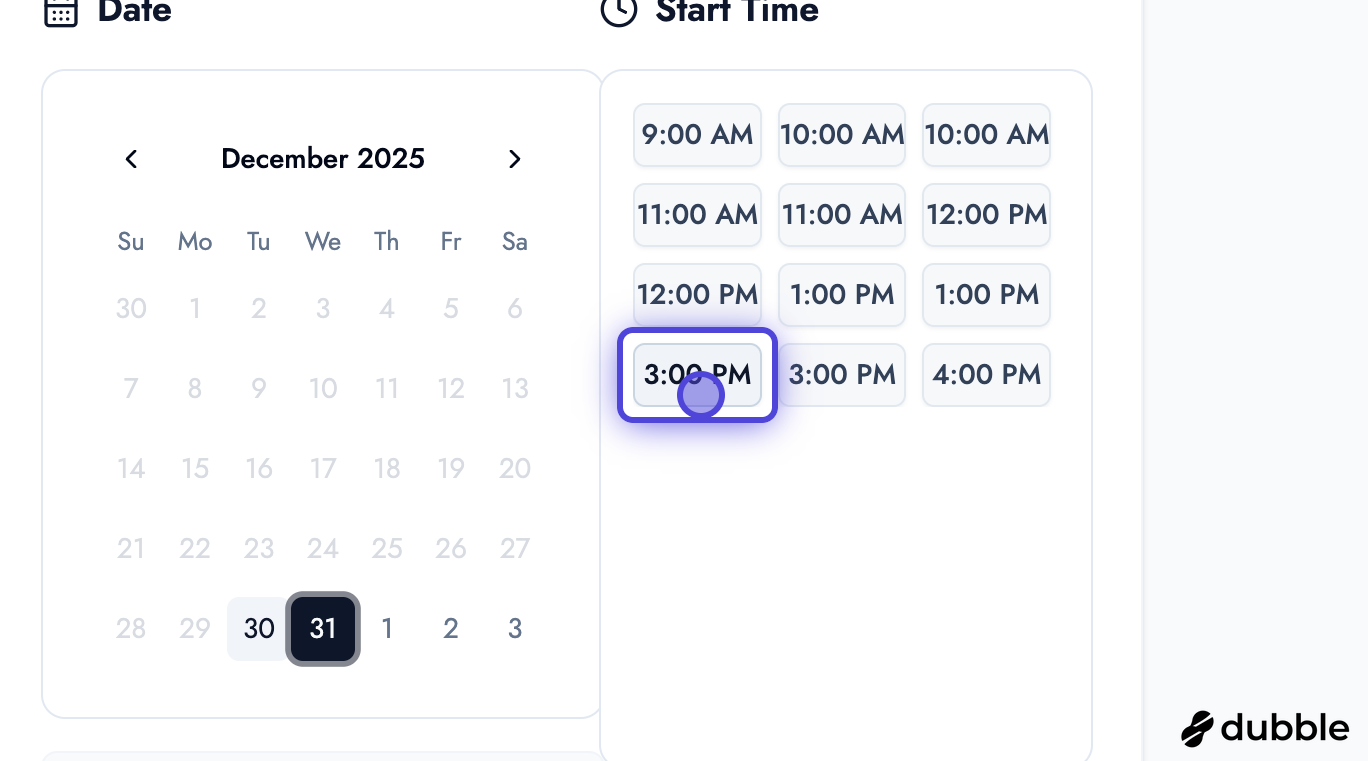Pick the highlighted December 30 date

point(259,629)
